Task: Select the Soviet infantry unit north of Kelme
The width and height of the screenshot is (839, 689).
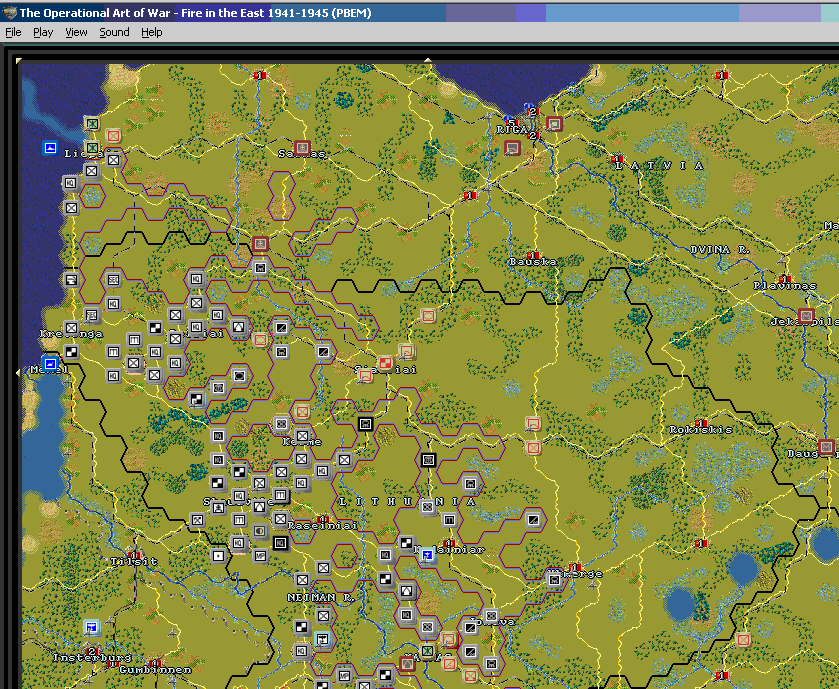Action: [302, 411]
